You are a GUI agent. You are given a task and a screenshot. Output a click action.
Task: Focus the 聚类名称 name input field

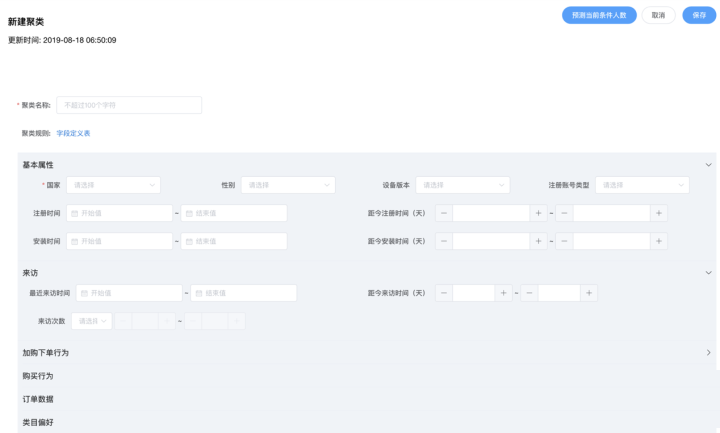click(130, 105)
